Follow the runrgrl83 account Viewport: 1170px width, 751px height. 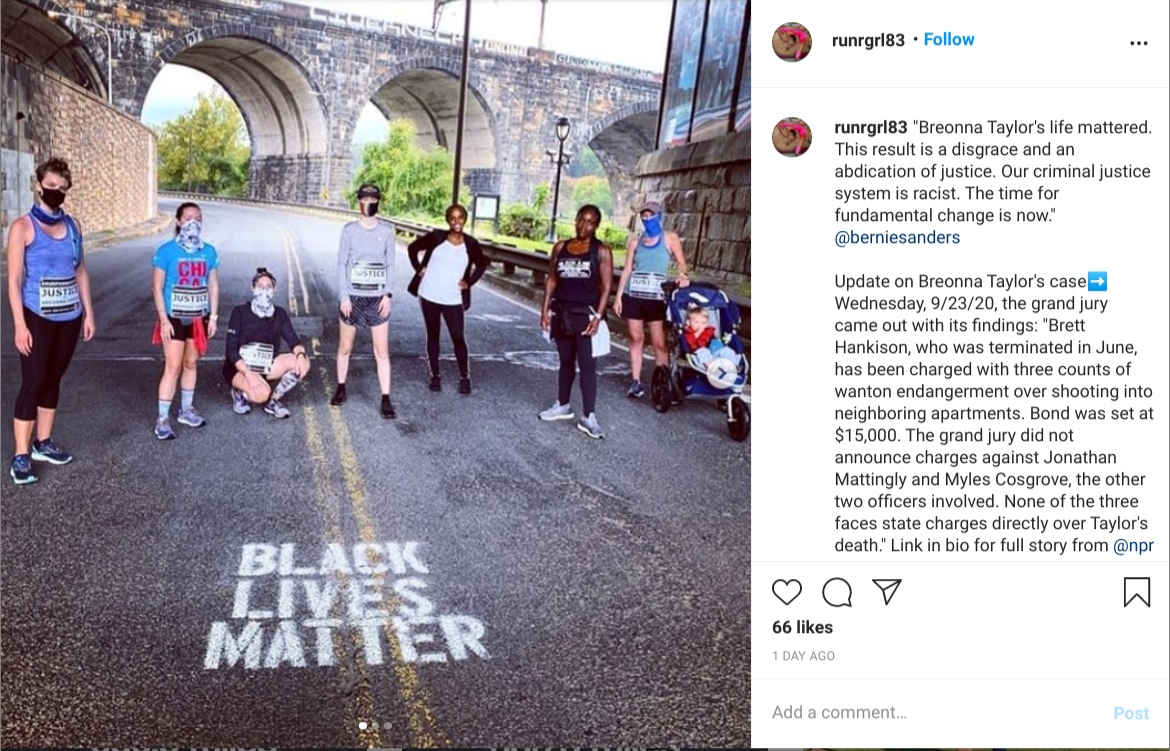(x=948, y=40)
